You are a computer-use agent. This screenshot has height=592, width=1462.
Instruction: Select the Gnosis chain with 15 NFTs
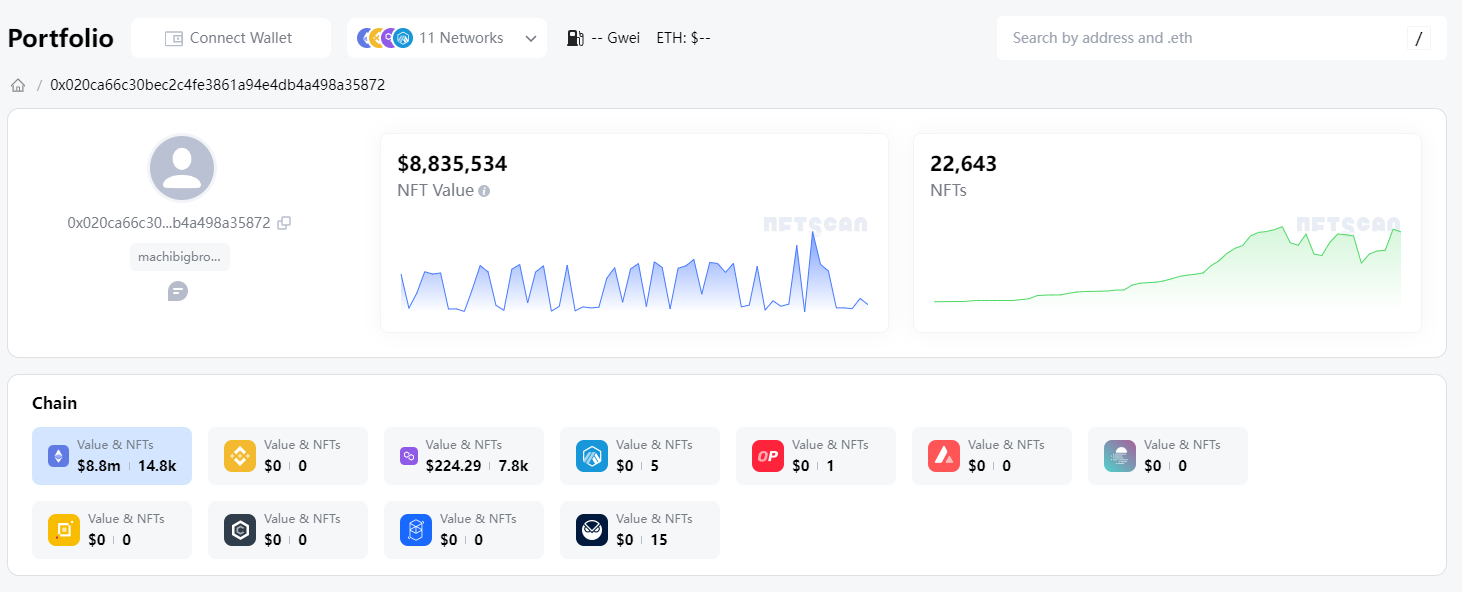[x=639, y=530]
